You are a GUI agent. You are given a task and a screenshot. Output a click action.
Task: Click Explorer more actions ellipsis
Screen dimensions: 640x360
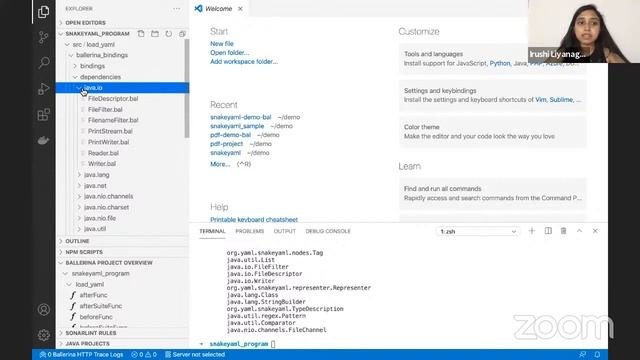click(x=176, y=9)
